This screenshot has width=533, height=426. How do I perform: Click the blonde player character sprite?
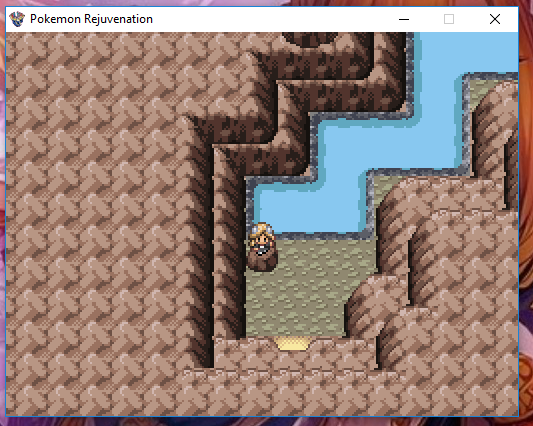261,238
